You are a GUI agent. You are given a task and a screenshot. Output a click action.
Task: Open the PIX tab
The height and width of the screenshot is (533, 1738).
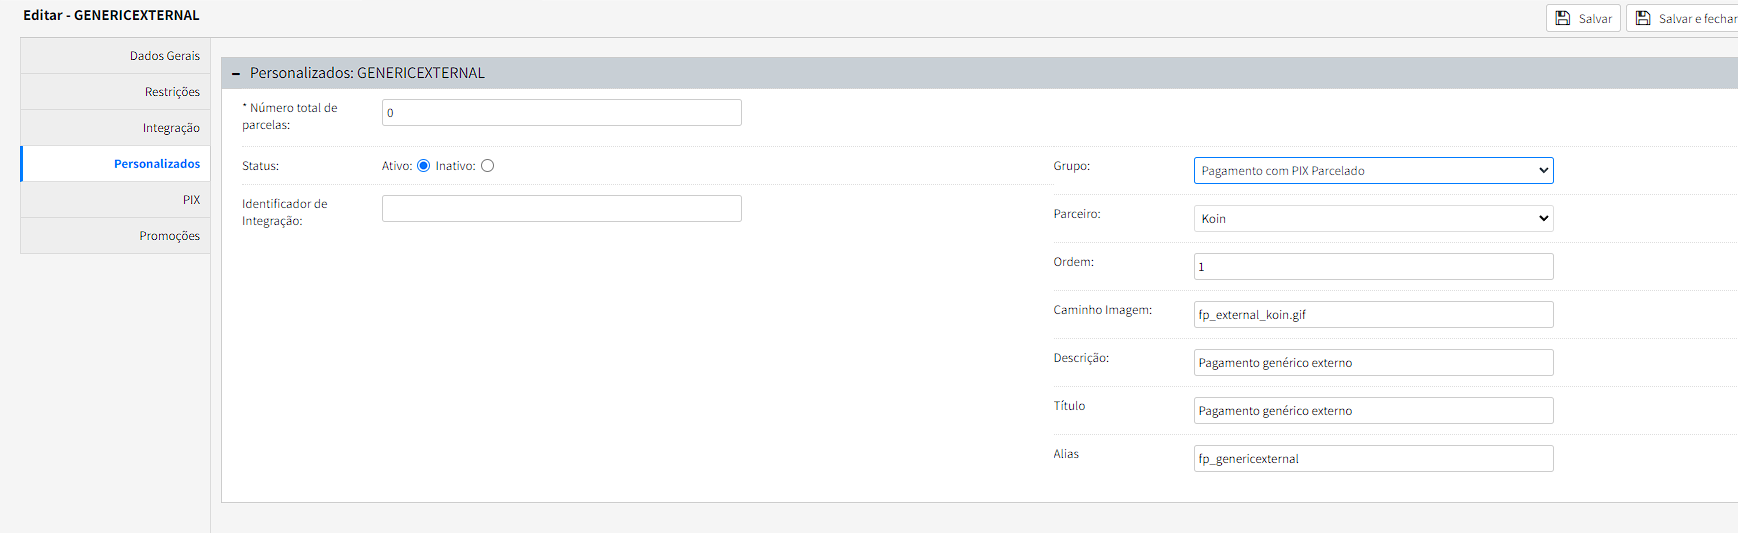(191, 200)
